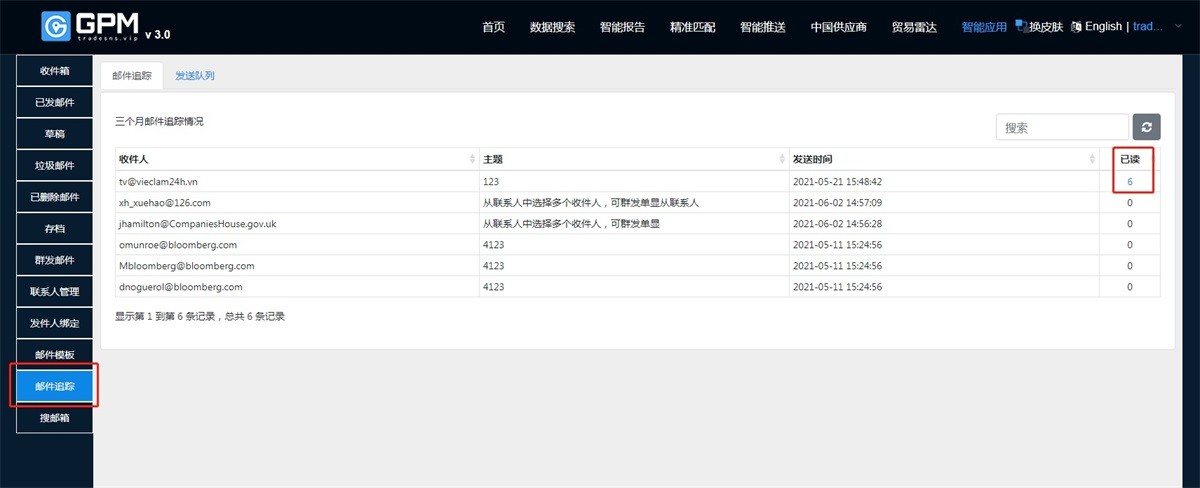Sort table by 收件人 column arrows
The height and width of the screenshot is (488, 1200).
(472, 160)
